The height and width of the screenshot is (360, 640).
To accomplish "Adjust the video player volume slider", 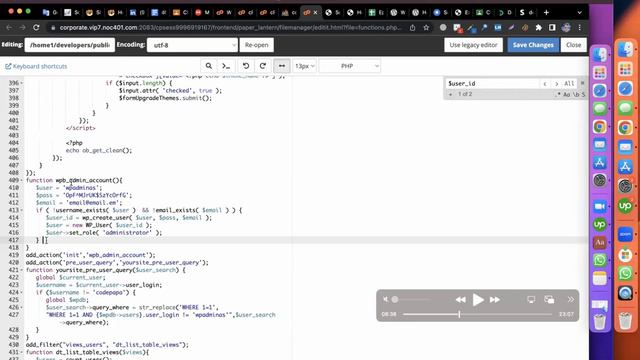I will [x=411, y=300].
